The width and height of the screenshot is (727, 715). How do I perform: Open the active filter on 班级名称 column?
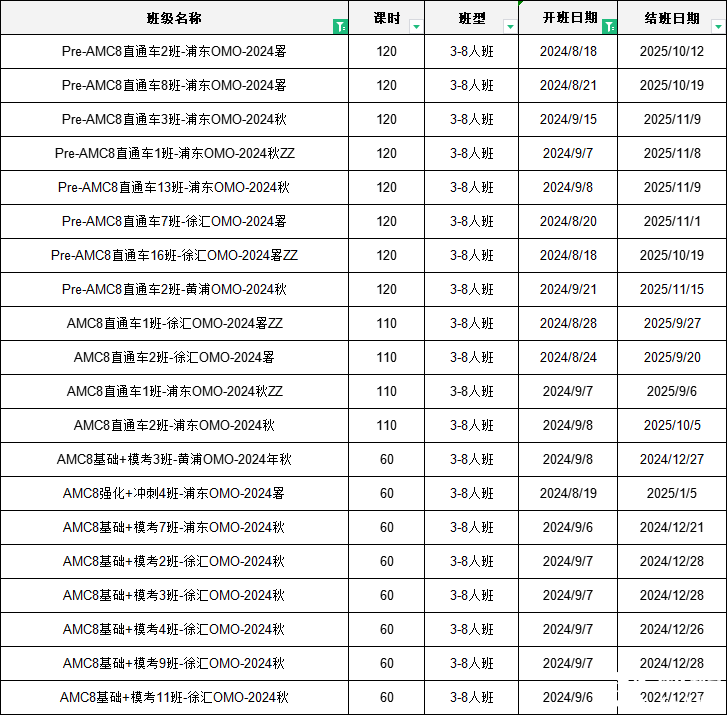(x=340, y=27)
